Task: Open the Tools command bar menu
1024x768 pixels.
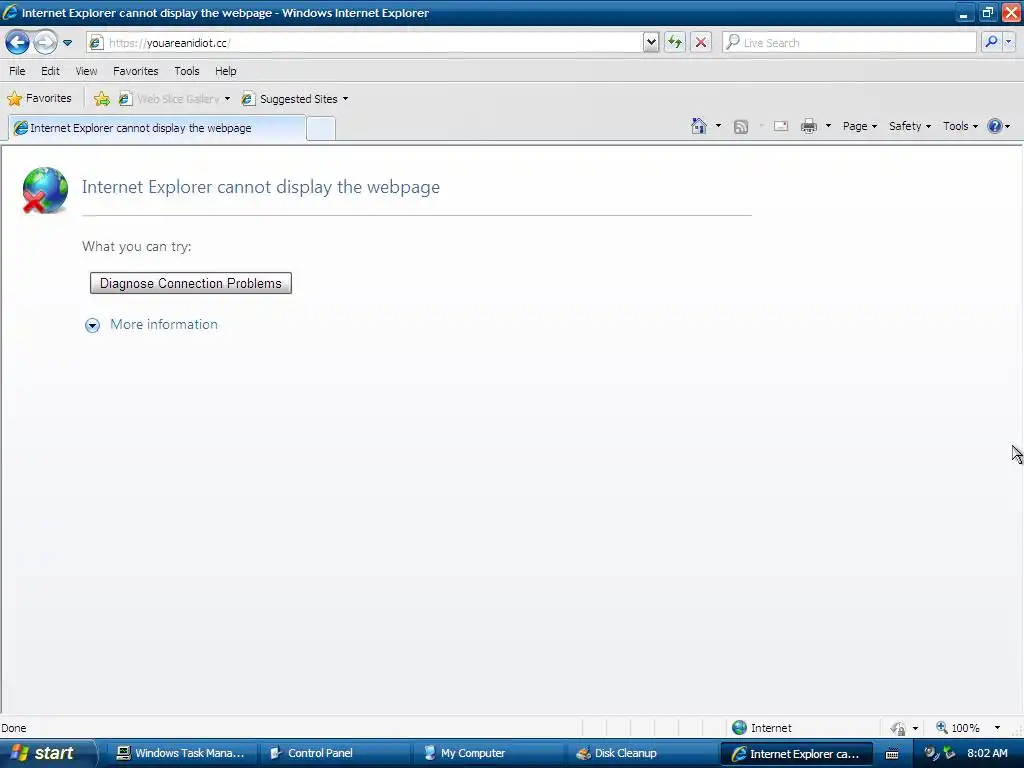Action: [x=960, y=126]
